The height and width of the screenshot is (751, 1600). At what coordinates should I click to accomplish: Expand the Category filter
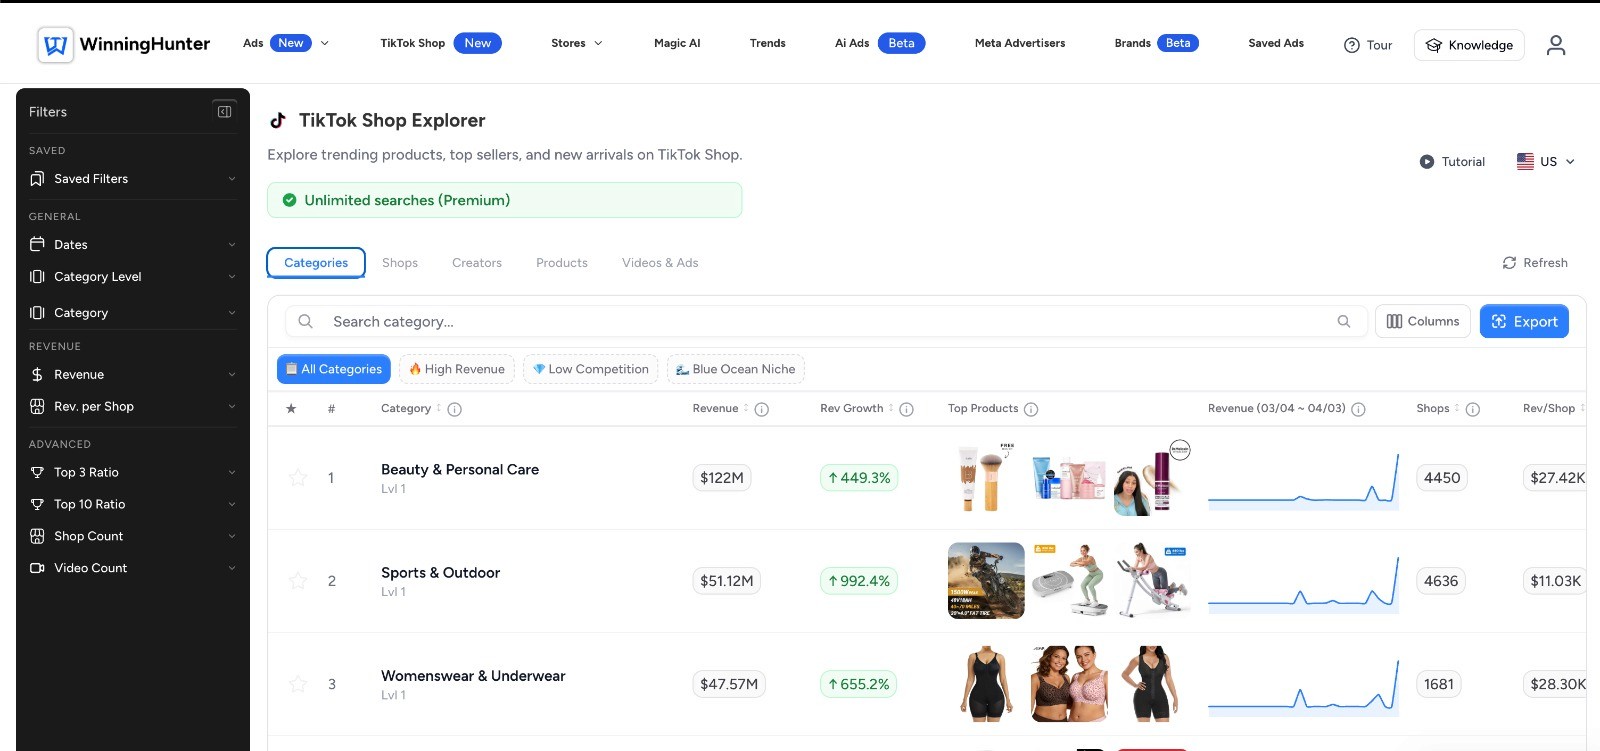(x=133, y=313)
